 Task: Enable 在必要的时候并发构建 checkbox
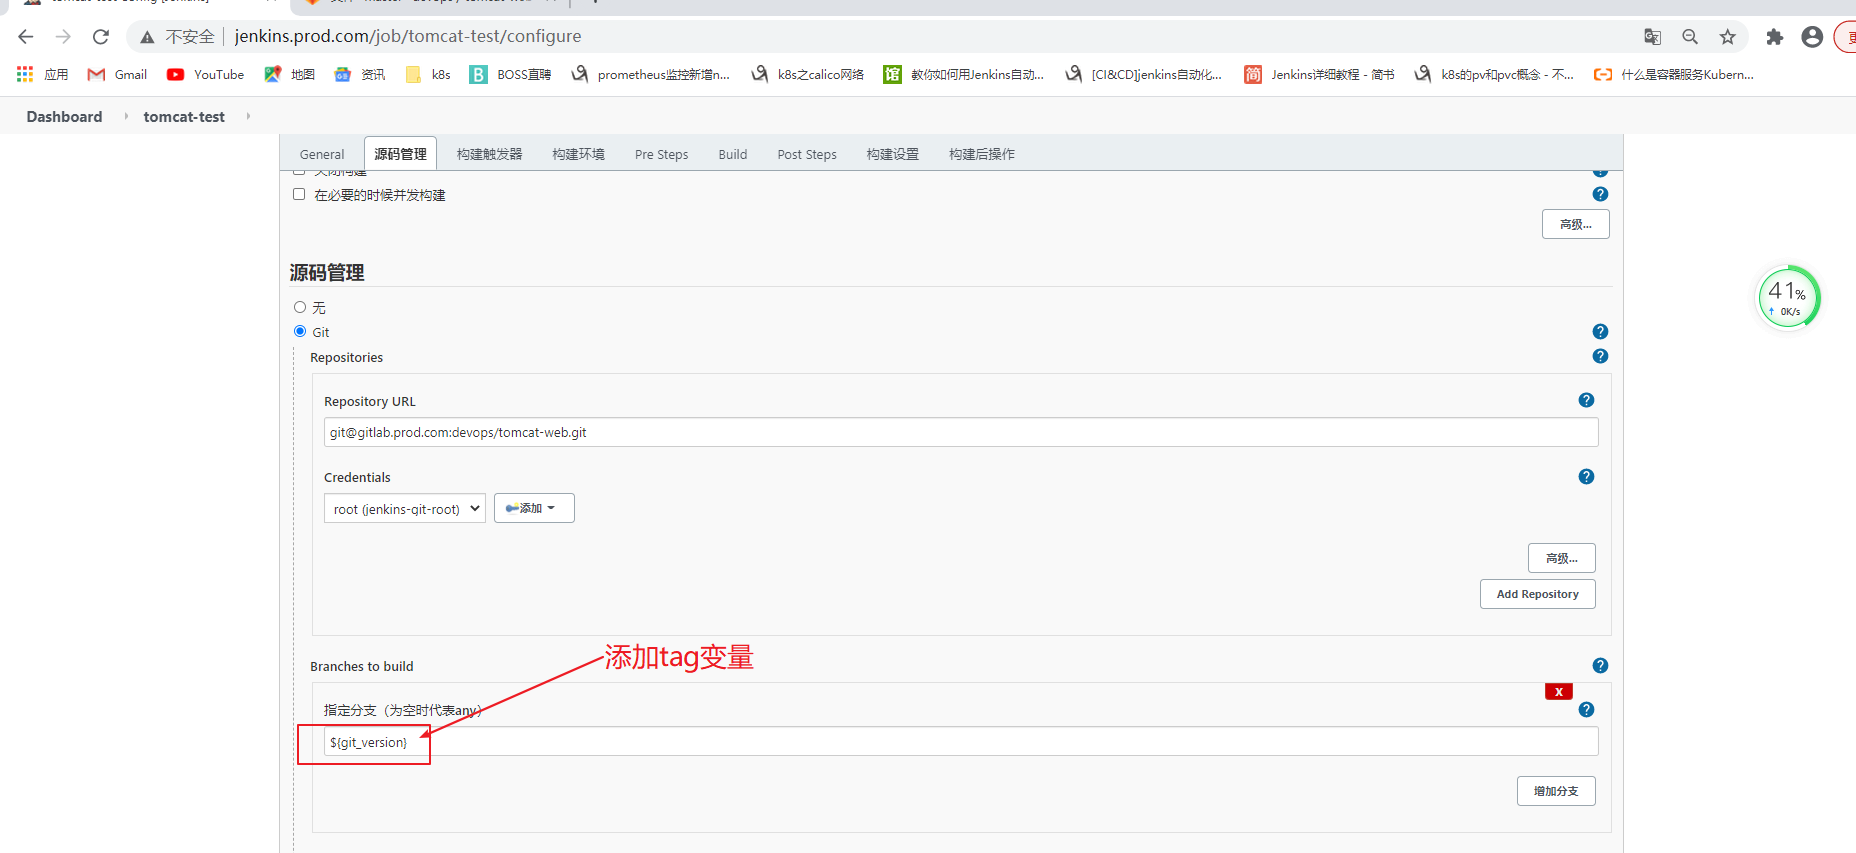[299, 194]
